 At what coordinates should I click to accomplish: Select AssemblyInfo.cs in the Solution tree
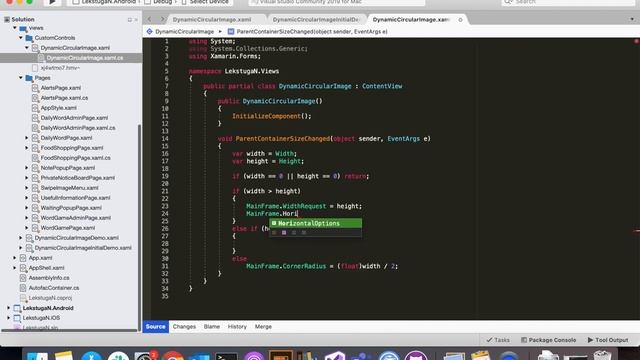click(x=49, y=278)
